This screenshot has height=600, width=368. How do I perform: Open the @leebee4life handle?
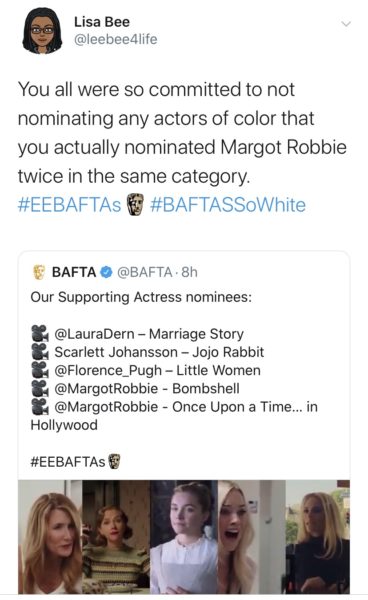115,39
